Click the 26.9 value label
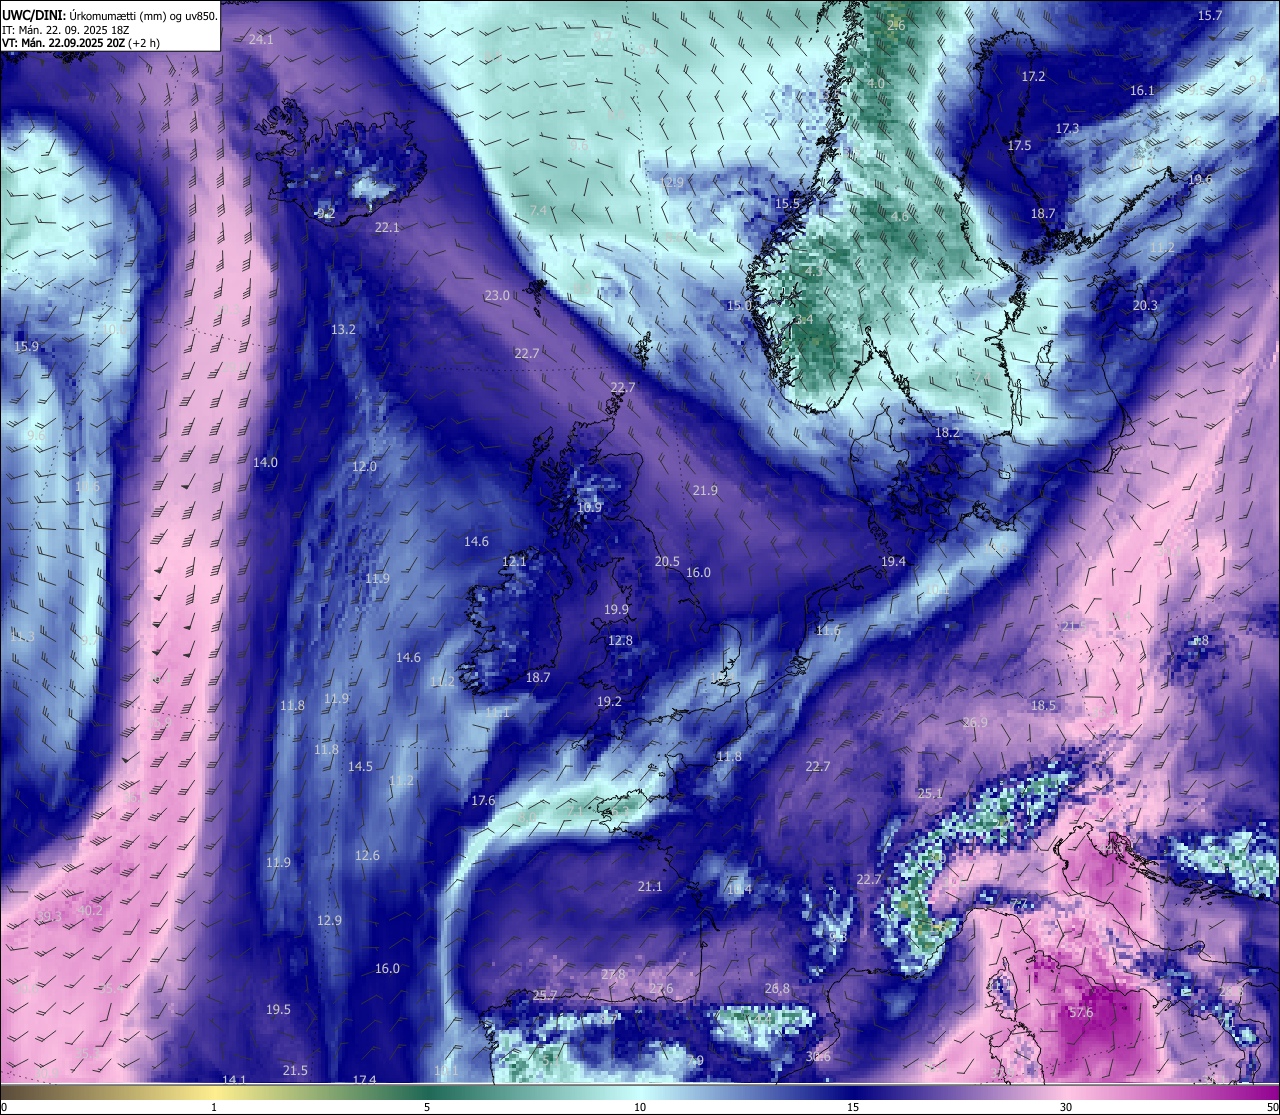This screenshot has height=1115, width=1280. (x=975, y=723)
